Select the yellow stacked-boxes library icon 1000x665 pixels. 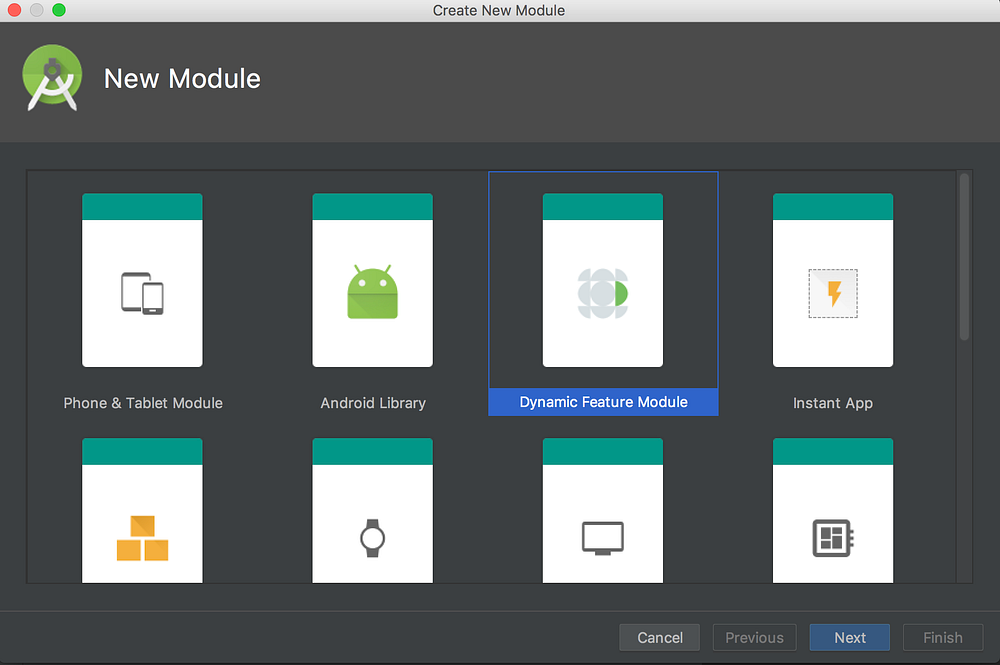click(x=142, y=537)
